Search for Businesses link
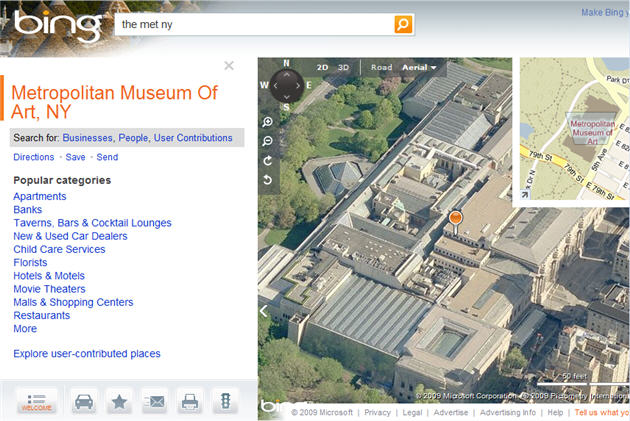630x421 pixels. click(x=87, y=138)
